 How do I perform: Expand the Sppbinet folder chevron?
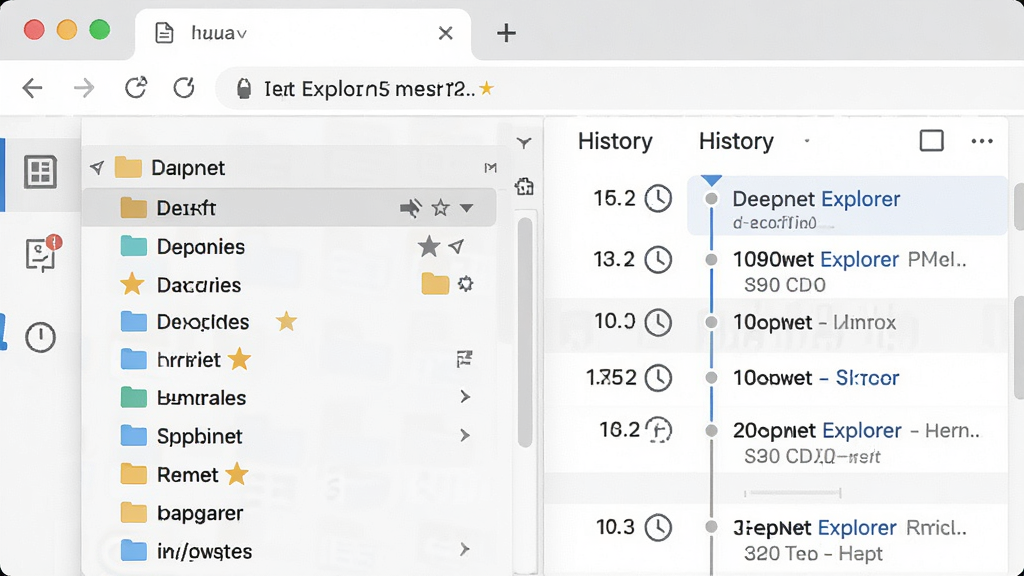click(464, 435)
